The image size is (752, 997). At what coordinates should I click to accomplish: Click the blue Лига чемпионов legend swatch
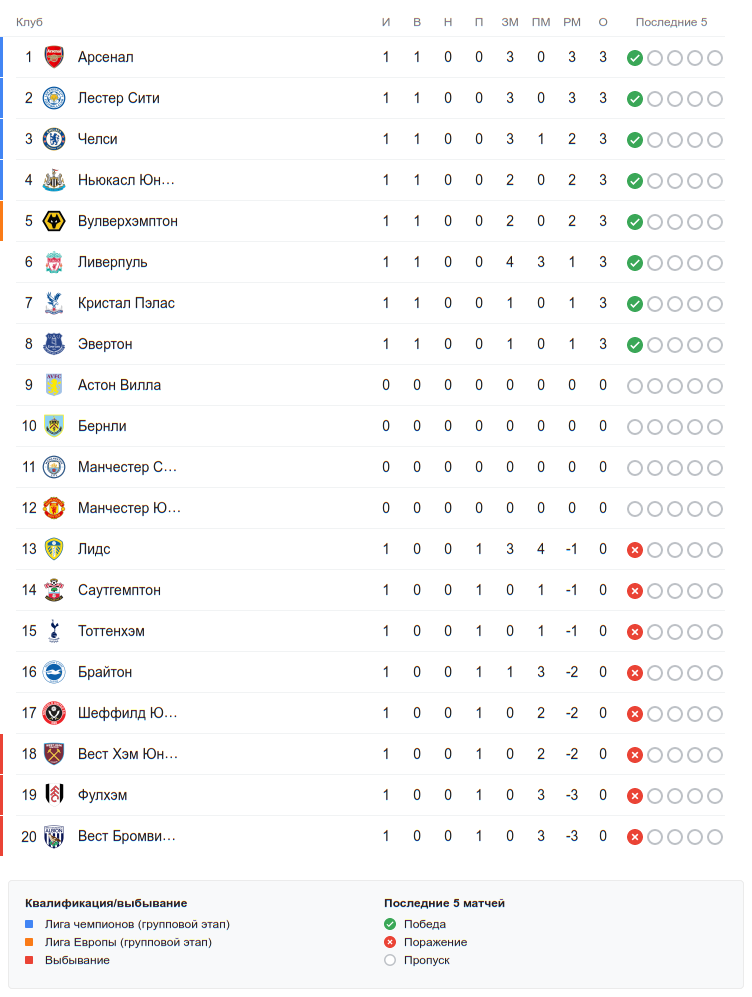[29, 924]
